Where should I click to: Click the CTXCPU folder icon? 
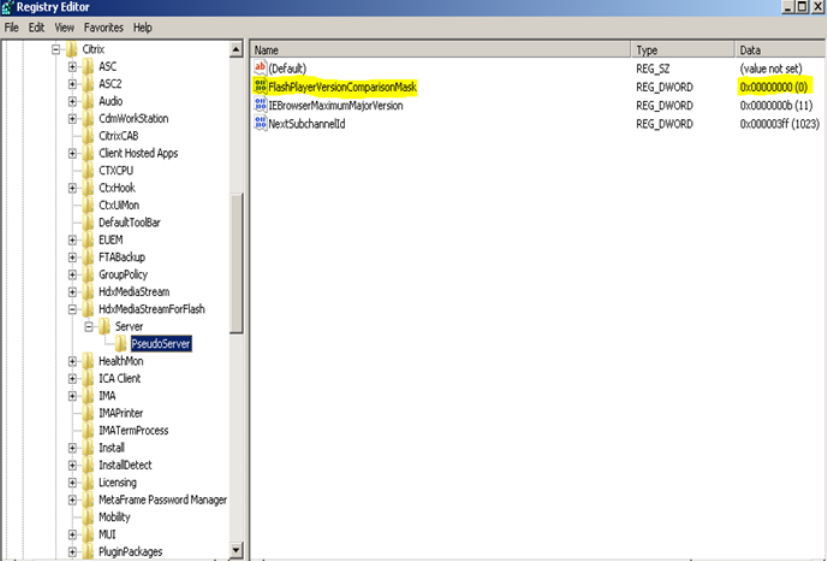(88, 171)
